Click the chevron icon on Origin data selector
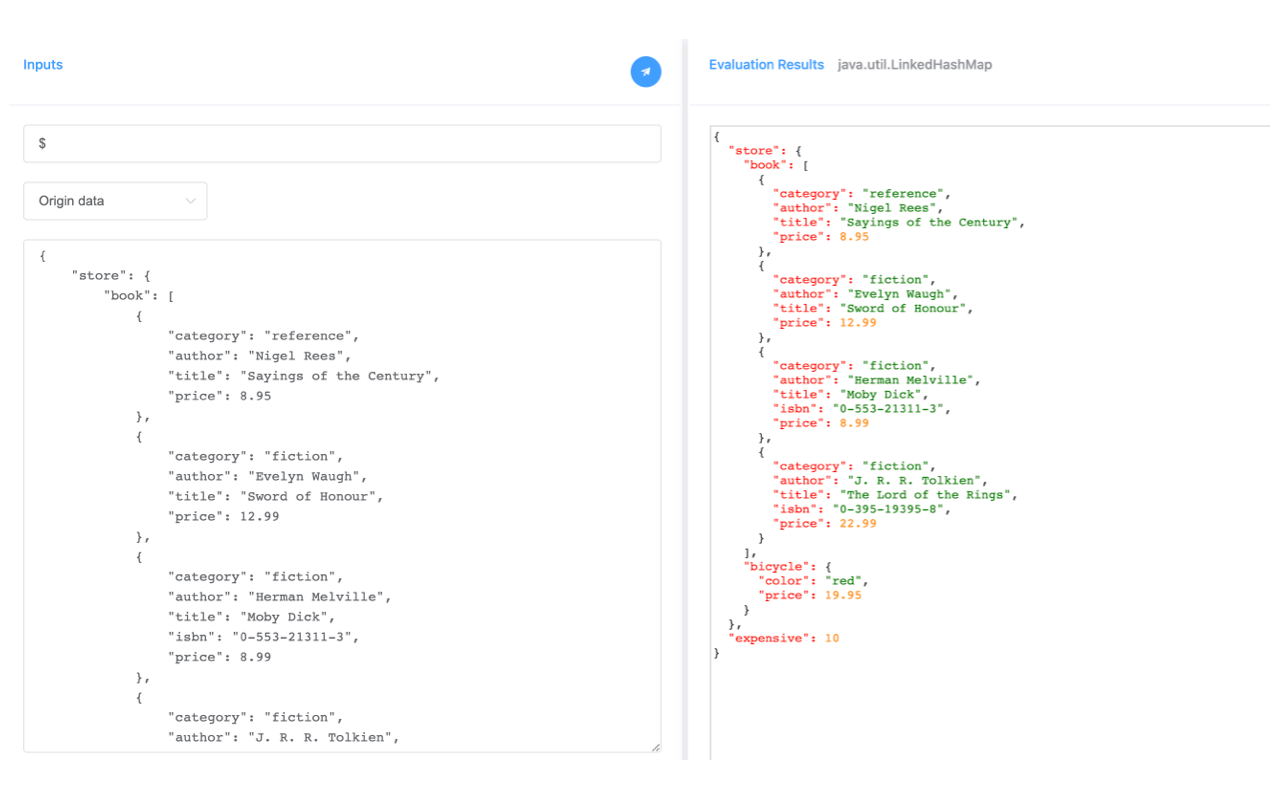Screen dimensions: 1280x800 (190, 200)
